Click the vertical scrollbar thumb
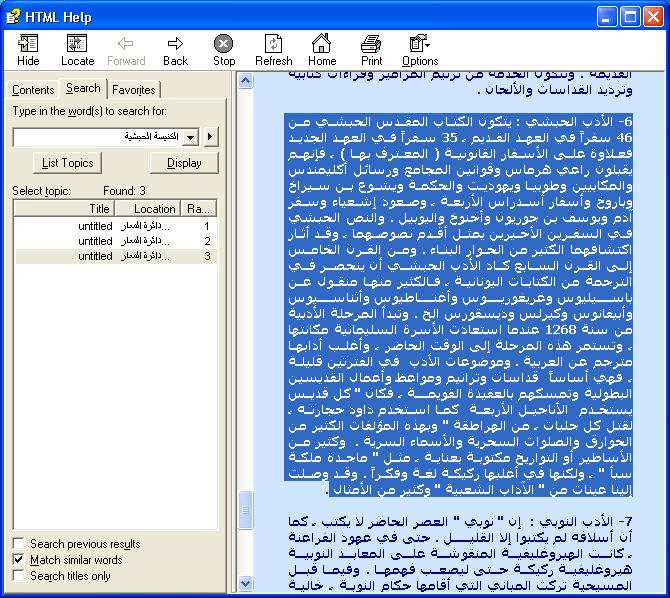Viewport: 670px width, 598px height. (x=246, y=510)
